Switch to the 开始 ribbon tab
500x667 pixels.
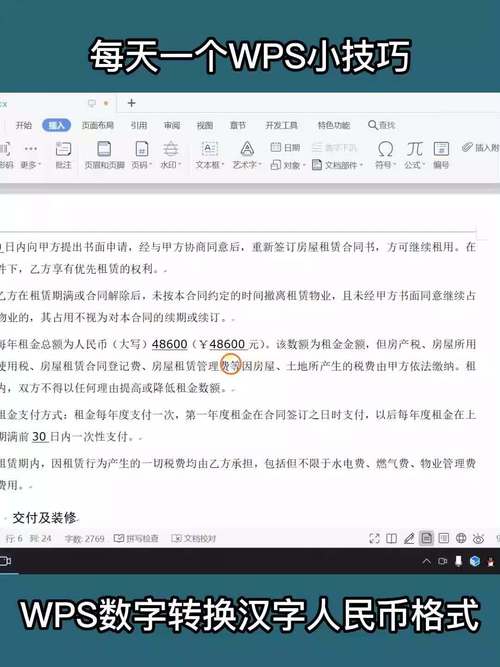[x=24, y=125]
